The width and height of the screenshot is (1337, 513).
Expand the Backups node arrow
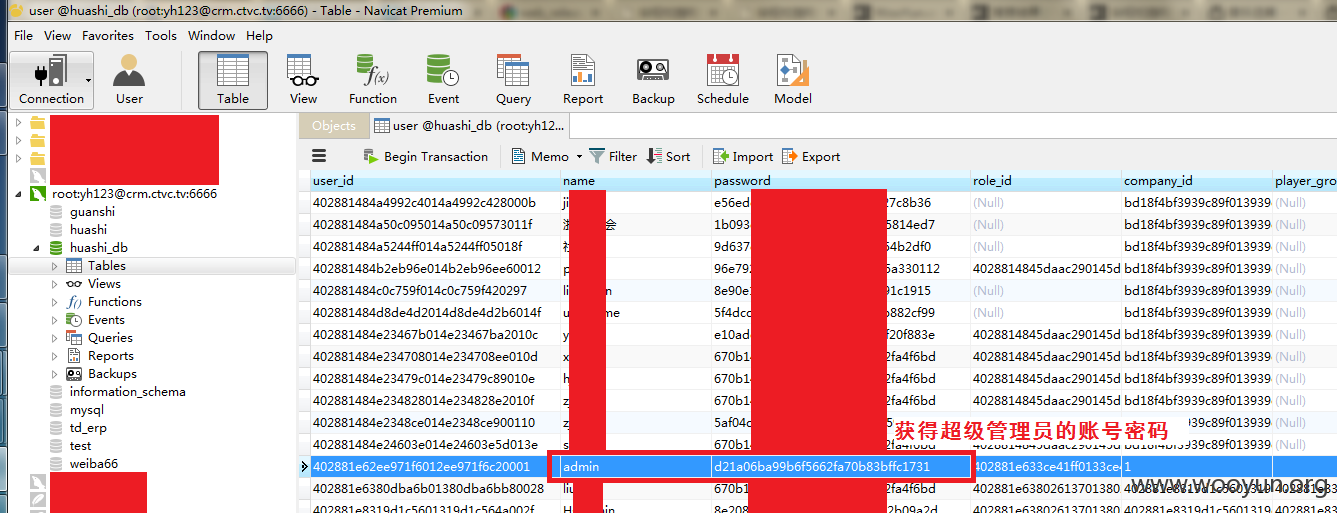point(54,374)
